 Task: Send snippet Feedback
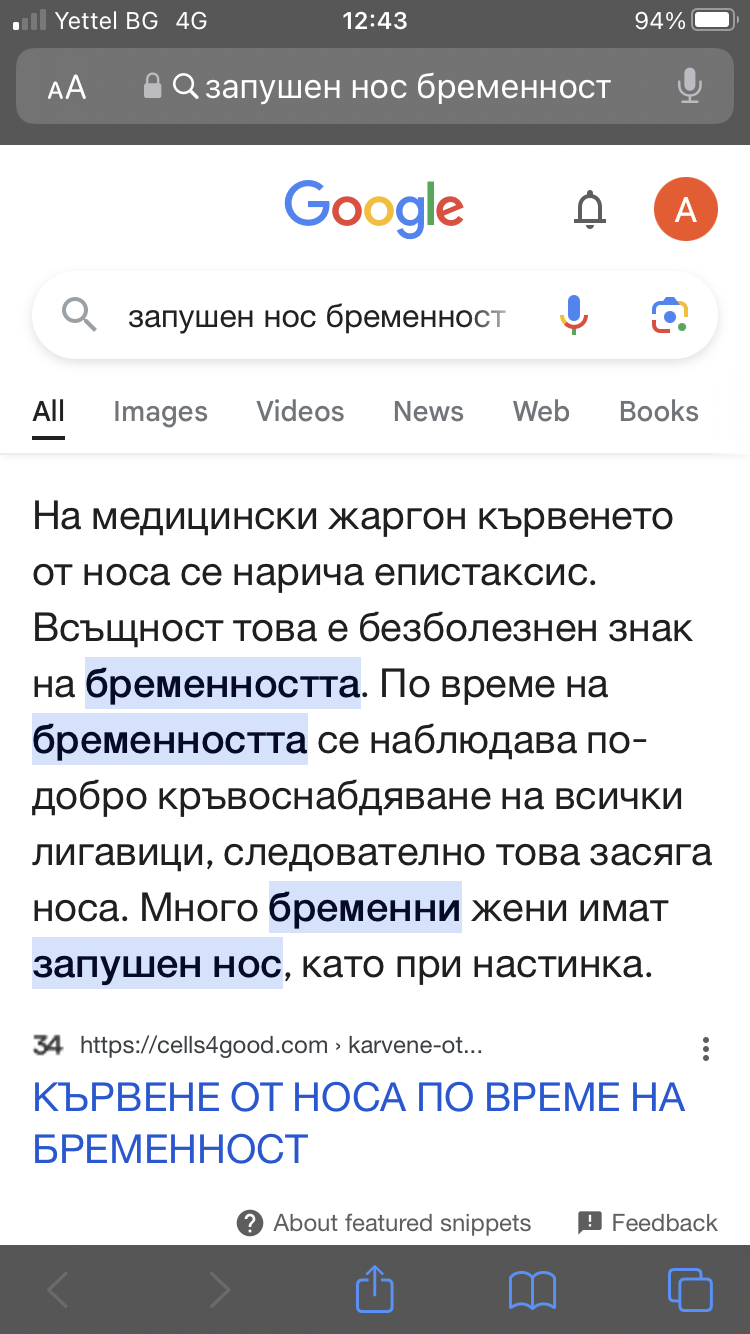pos(648,1223)
